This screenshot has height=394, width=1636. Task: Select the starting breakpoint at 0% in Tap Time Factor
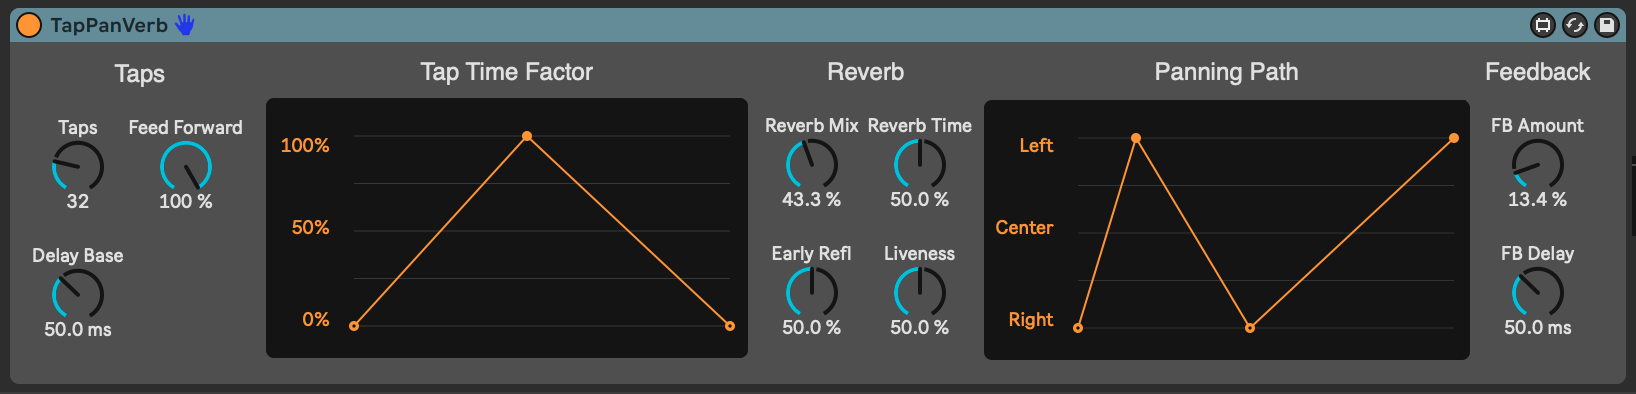coord(354,326)
